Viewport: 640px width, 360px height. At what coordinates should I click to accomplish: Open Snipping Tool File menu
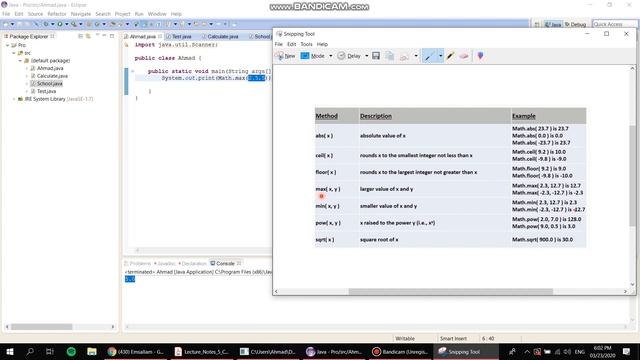[x=279, y=44]
